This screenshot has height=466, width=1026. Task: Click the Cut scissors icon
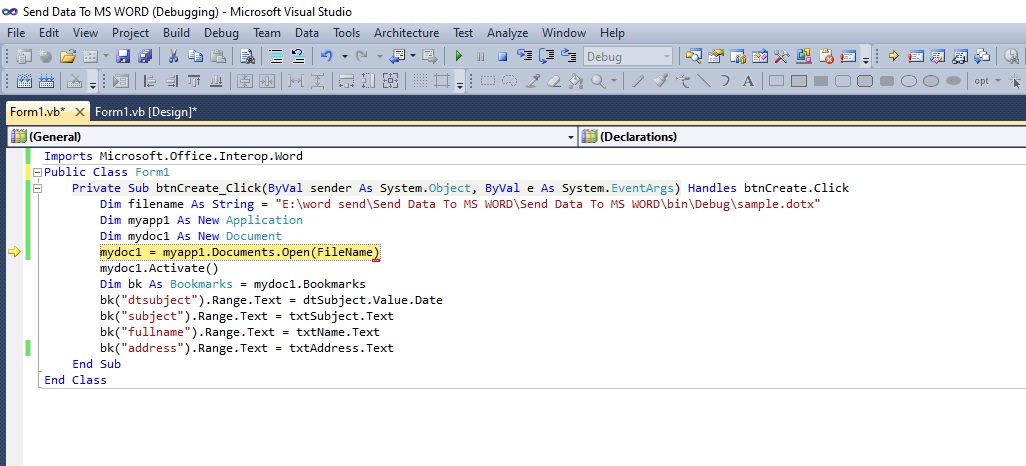click(x=173, y=56)
